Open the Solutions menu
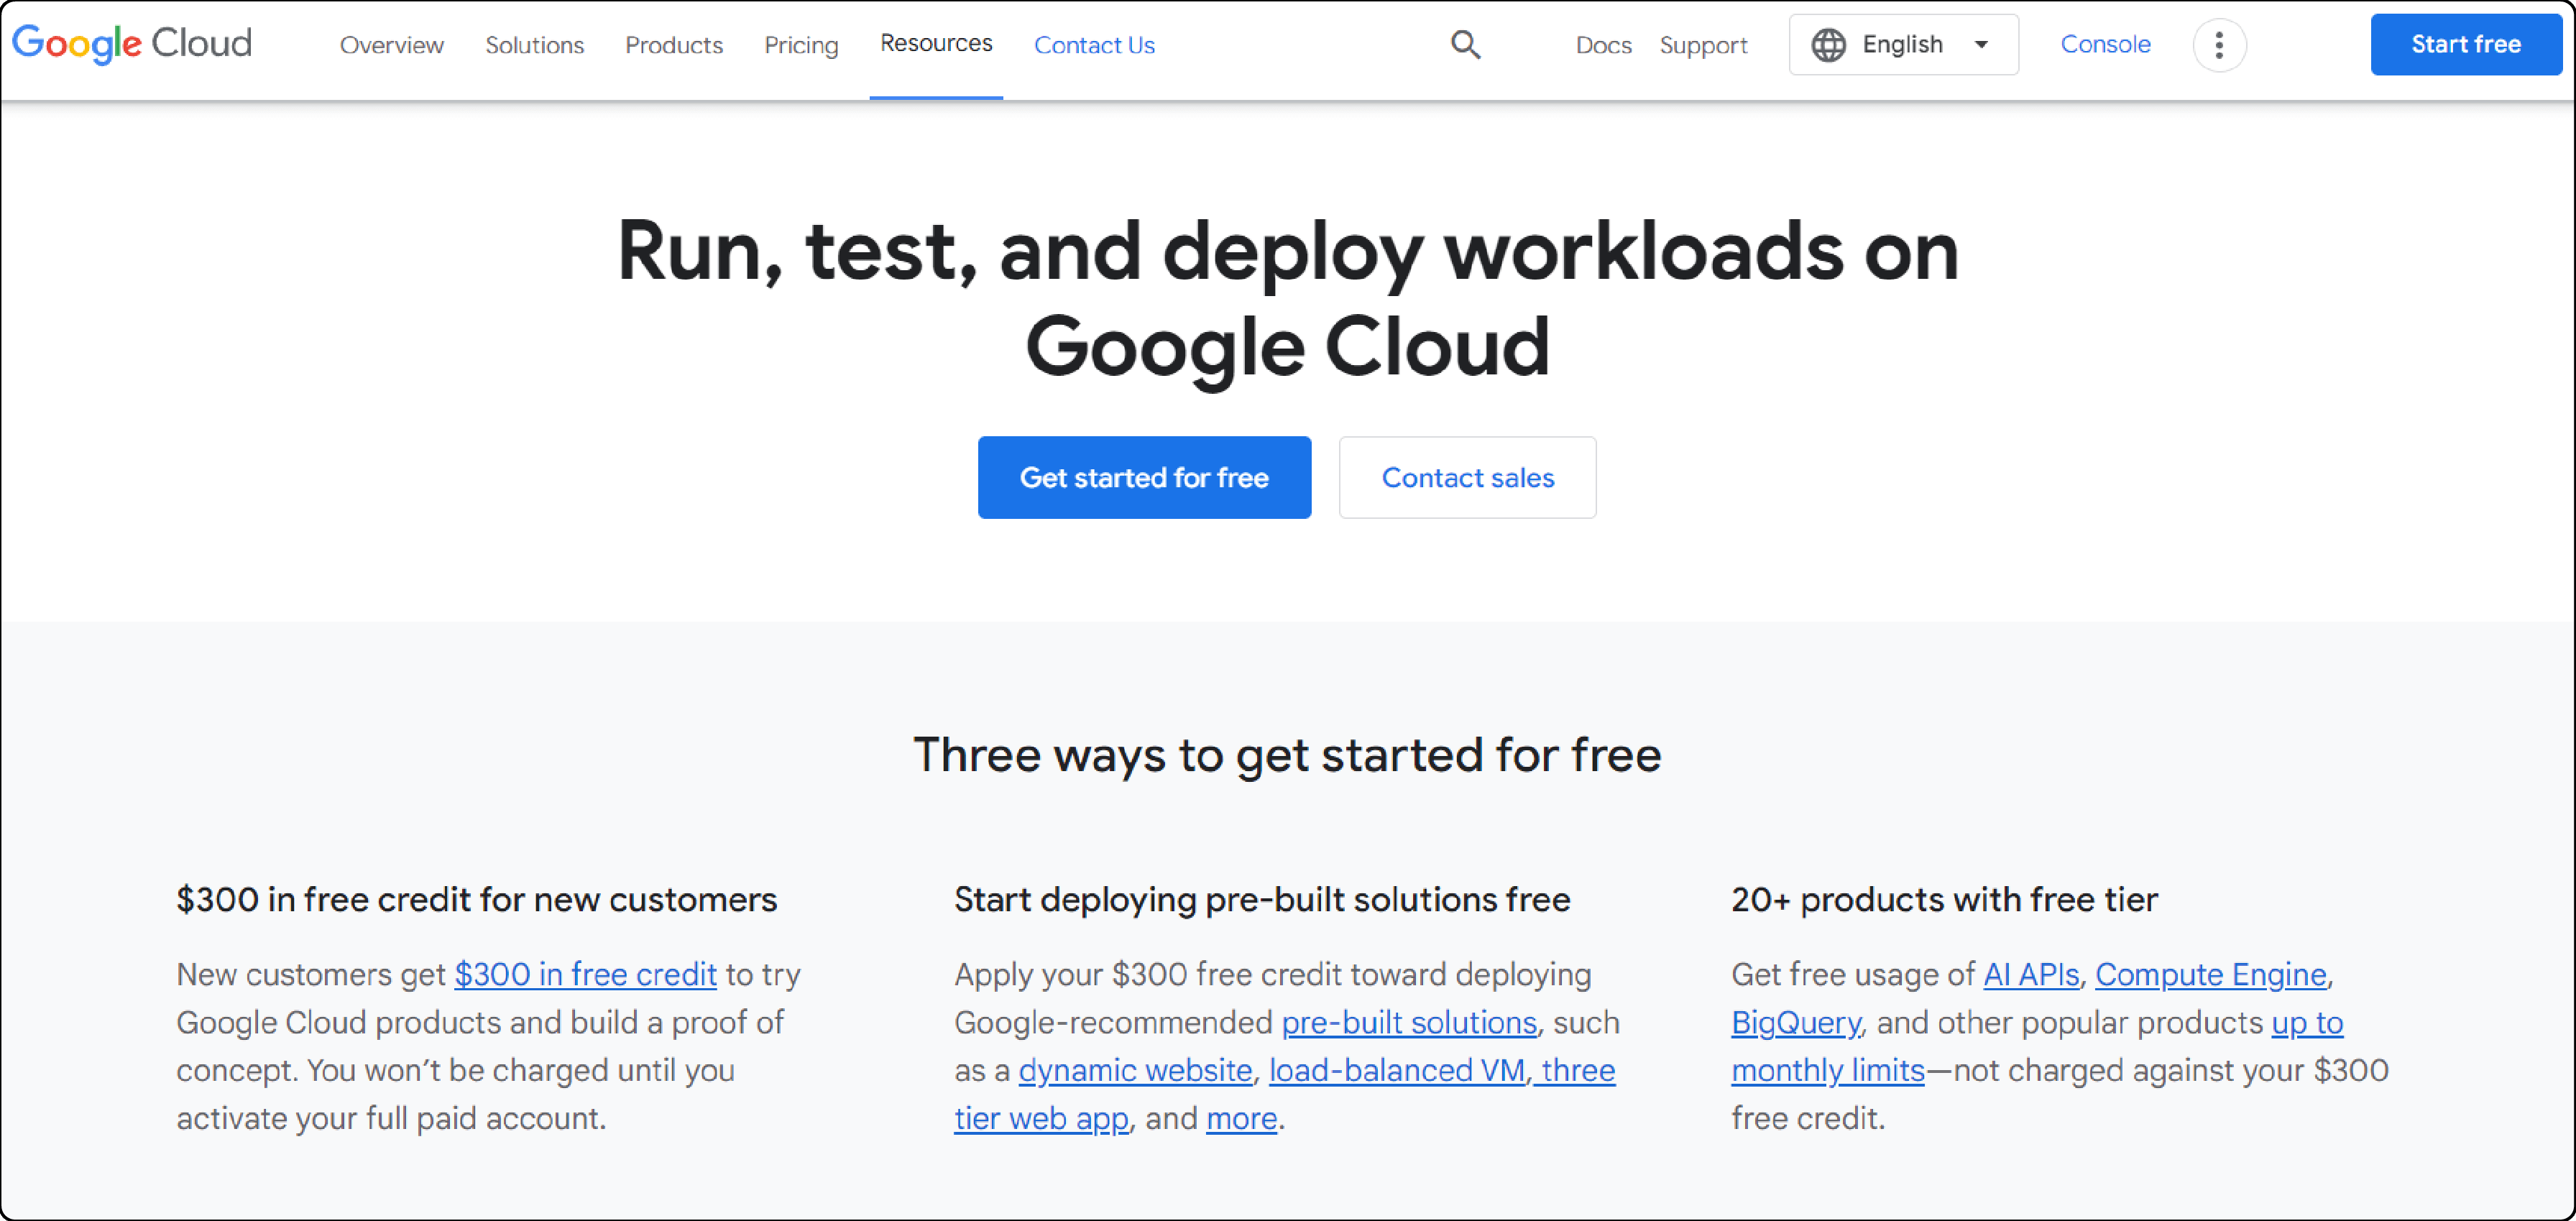Image resolution: width=2576 pixels, height=1221 pixels. pos(534,45)
